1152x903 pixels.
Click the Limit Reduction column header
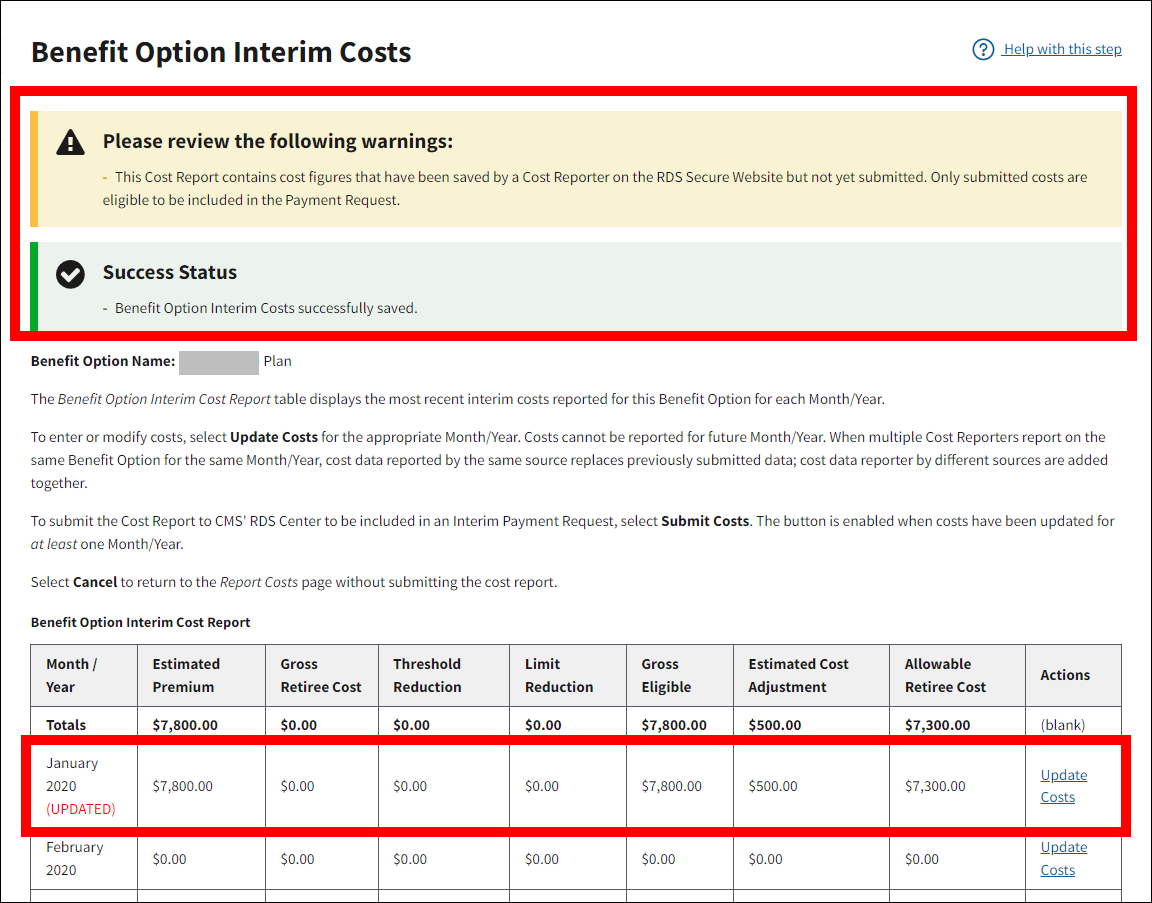[x=558, y=675]
